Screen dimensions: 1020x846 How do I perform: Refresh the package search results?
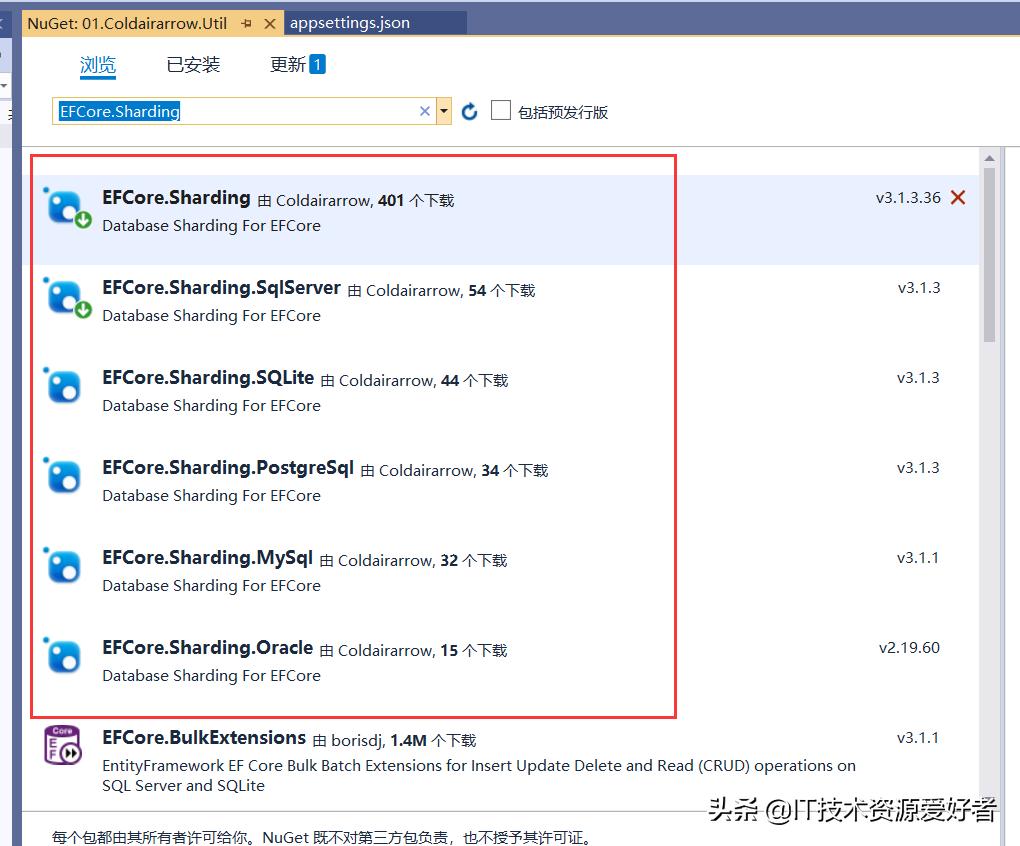pos(469,111)
